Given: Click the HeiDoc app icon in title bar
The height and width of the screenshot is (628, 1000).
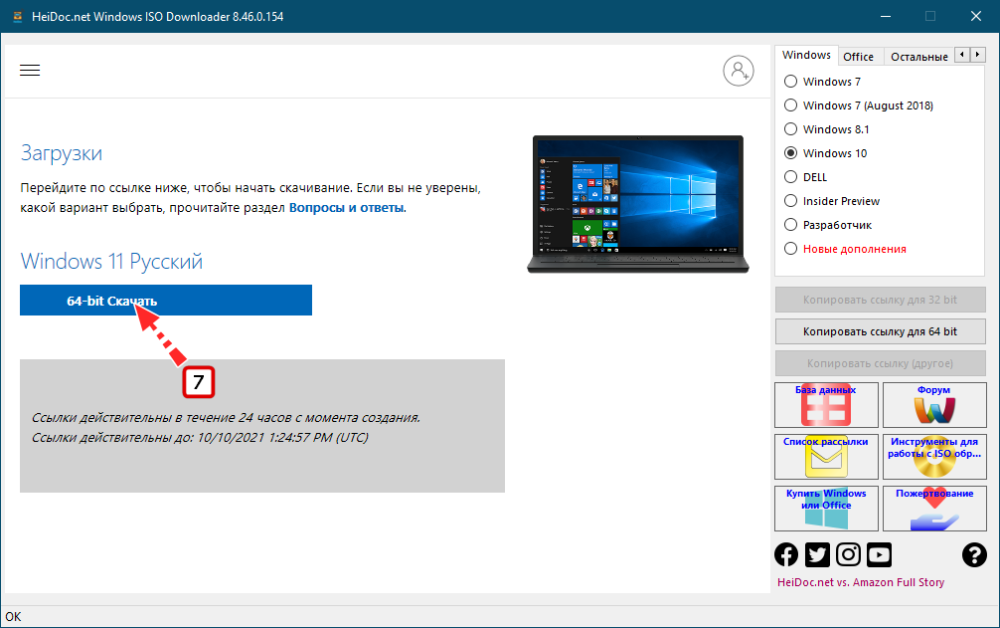Looking at the screenshot, I should (x=17, y=17).
